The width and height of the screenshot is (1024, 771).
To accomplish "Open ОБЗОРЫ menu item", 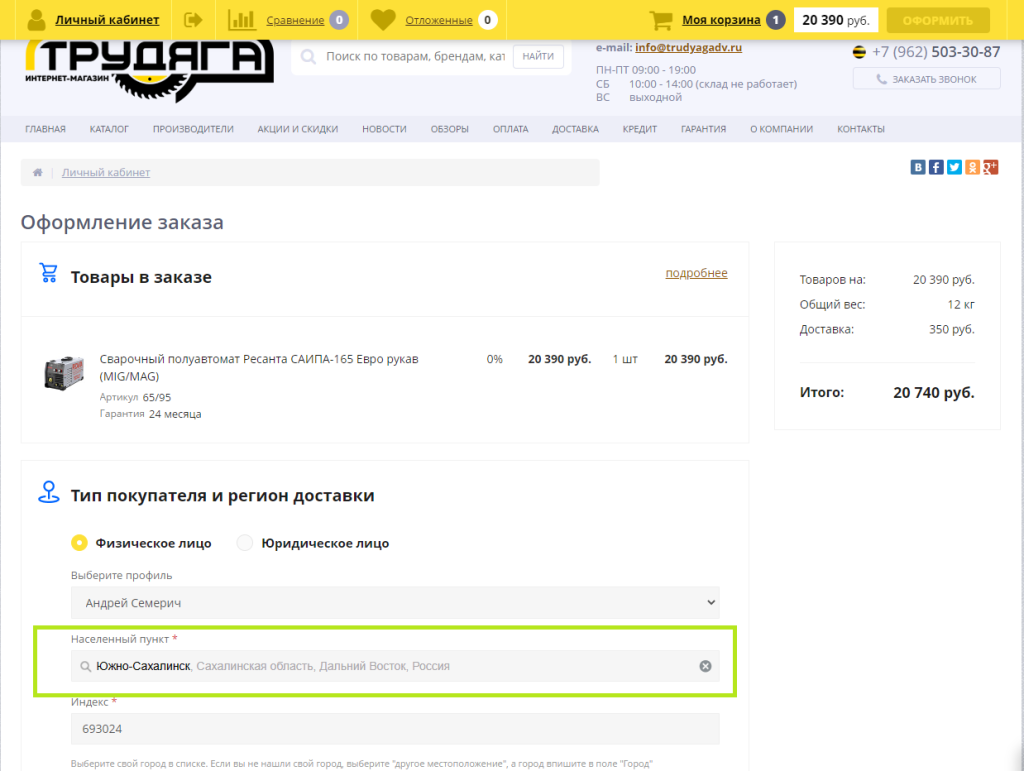I will [x=449, y=129].
